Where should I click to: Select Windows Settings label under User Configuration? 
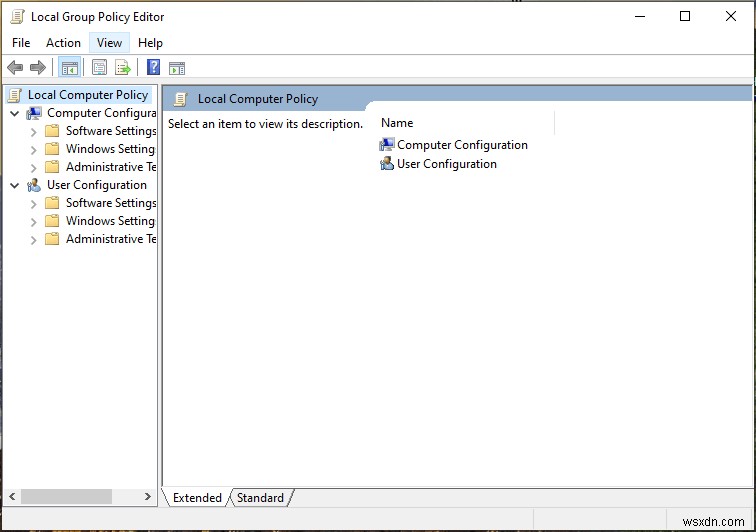pos(110,221)
